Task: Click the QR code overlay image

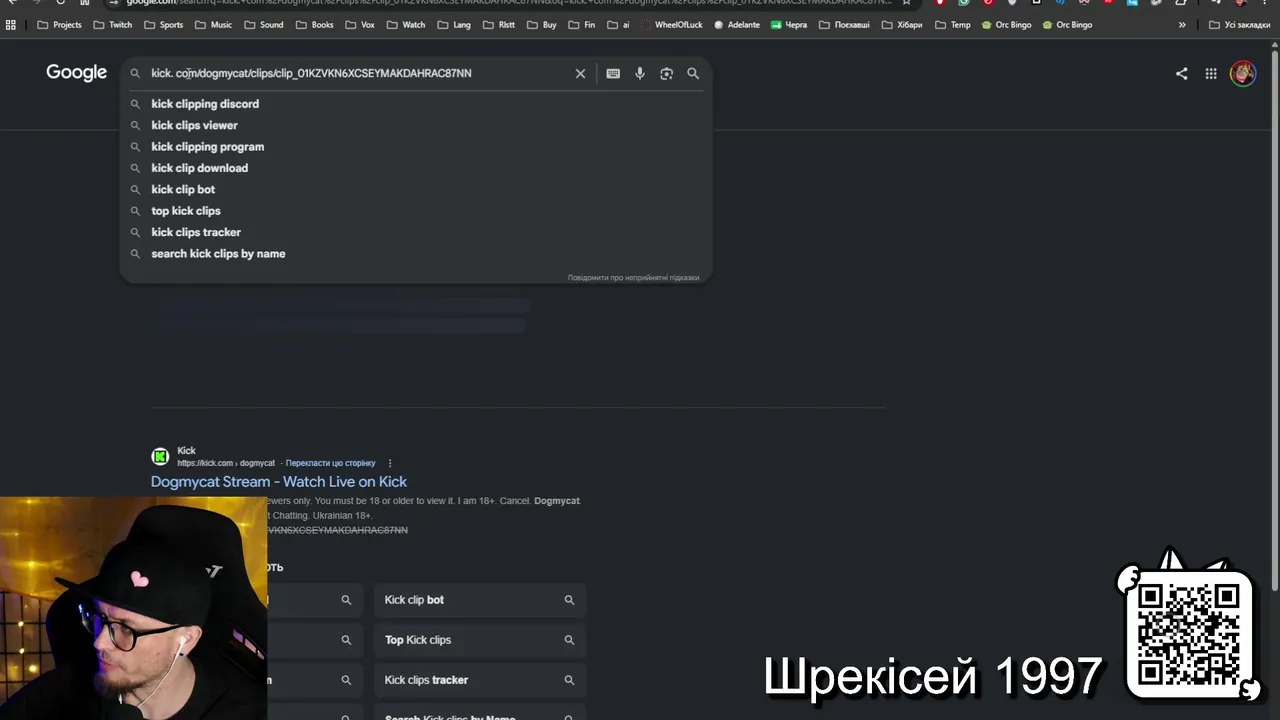Action: (x=1189, y=633)
